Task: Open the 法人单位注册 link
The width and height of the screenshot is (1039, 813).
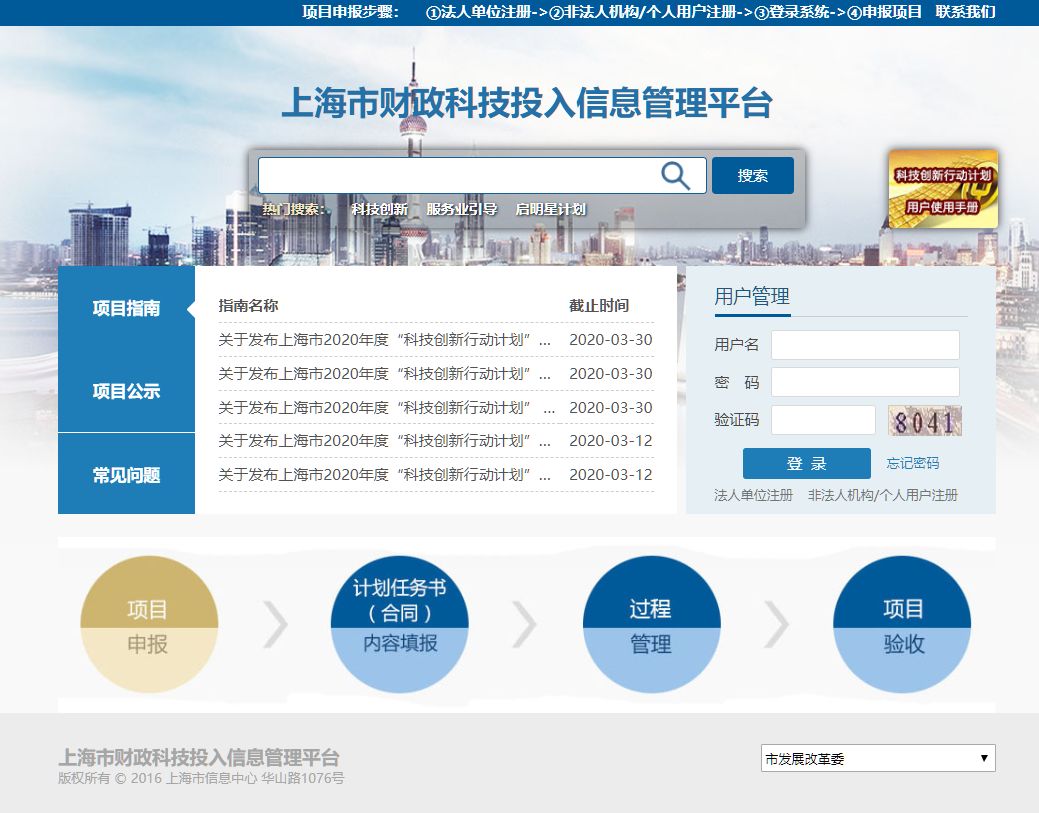Action: (753, 495)
